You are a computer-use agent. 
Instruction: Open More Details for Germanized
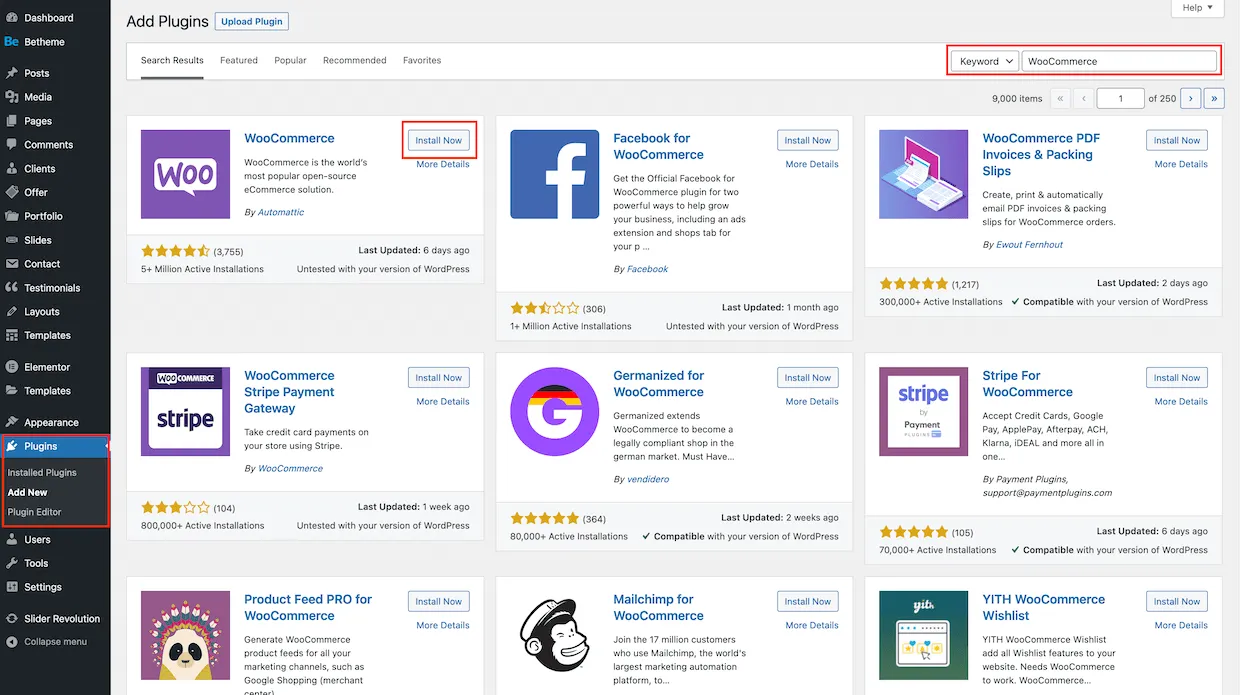tap(812, 402)
